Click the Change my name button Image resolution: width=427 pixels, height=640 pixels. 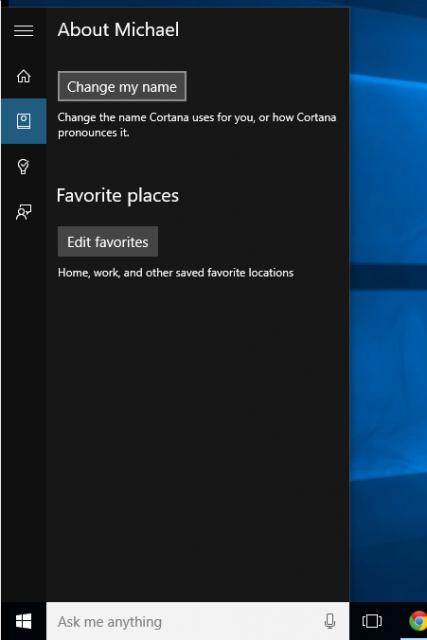pos(122,87)
